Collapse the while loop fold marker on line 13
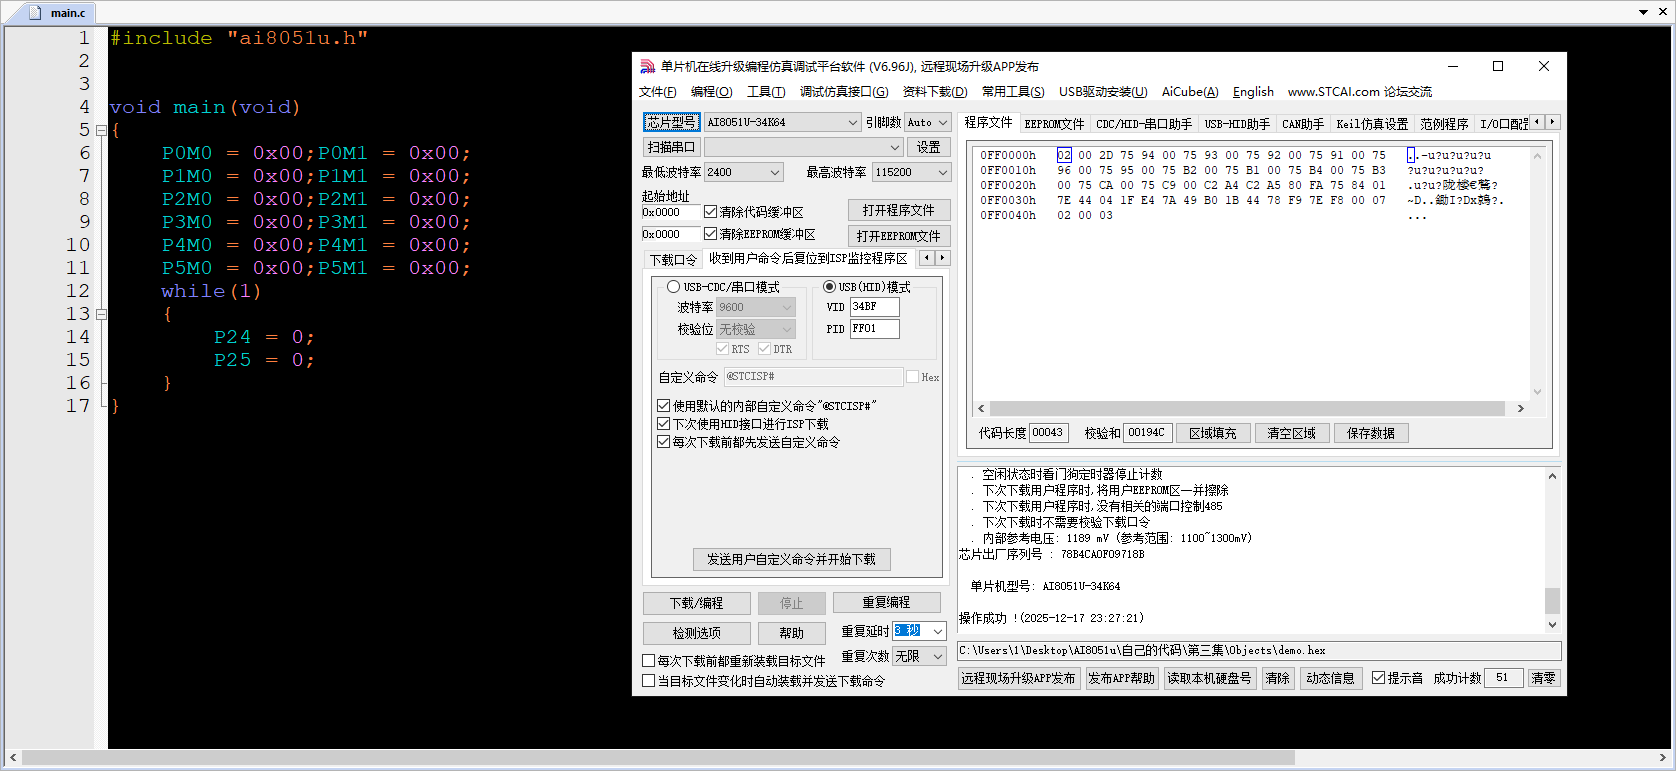The image size is (1676, 771). point(101,314)
